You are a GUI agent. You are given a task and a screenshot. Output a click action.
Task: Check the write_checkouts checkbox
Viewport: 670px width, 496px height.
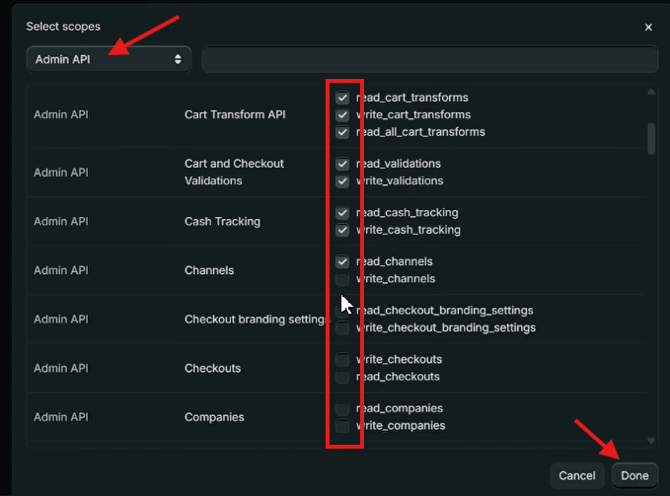[x=343, y=360]
